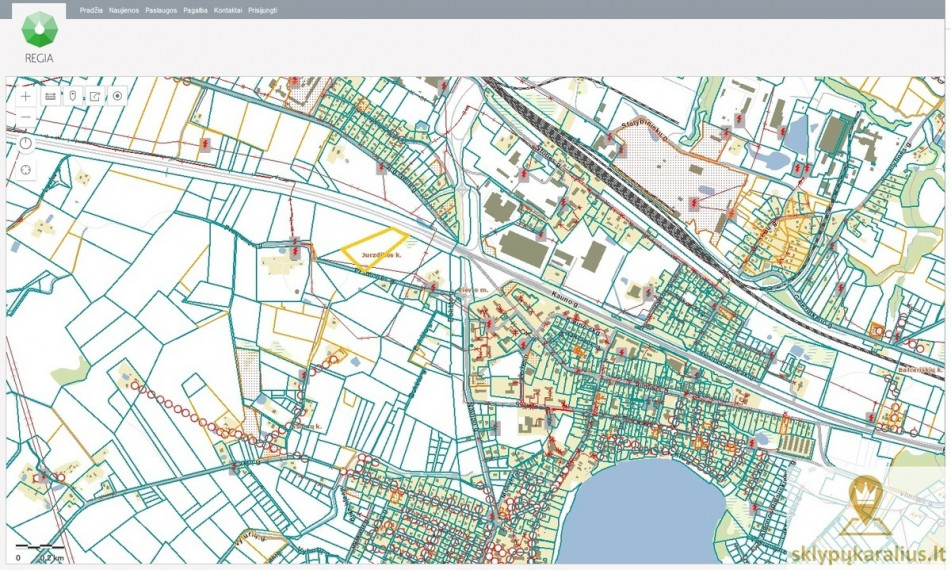Click the REGIA logo

39,37
